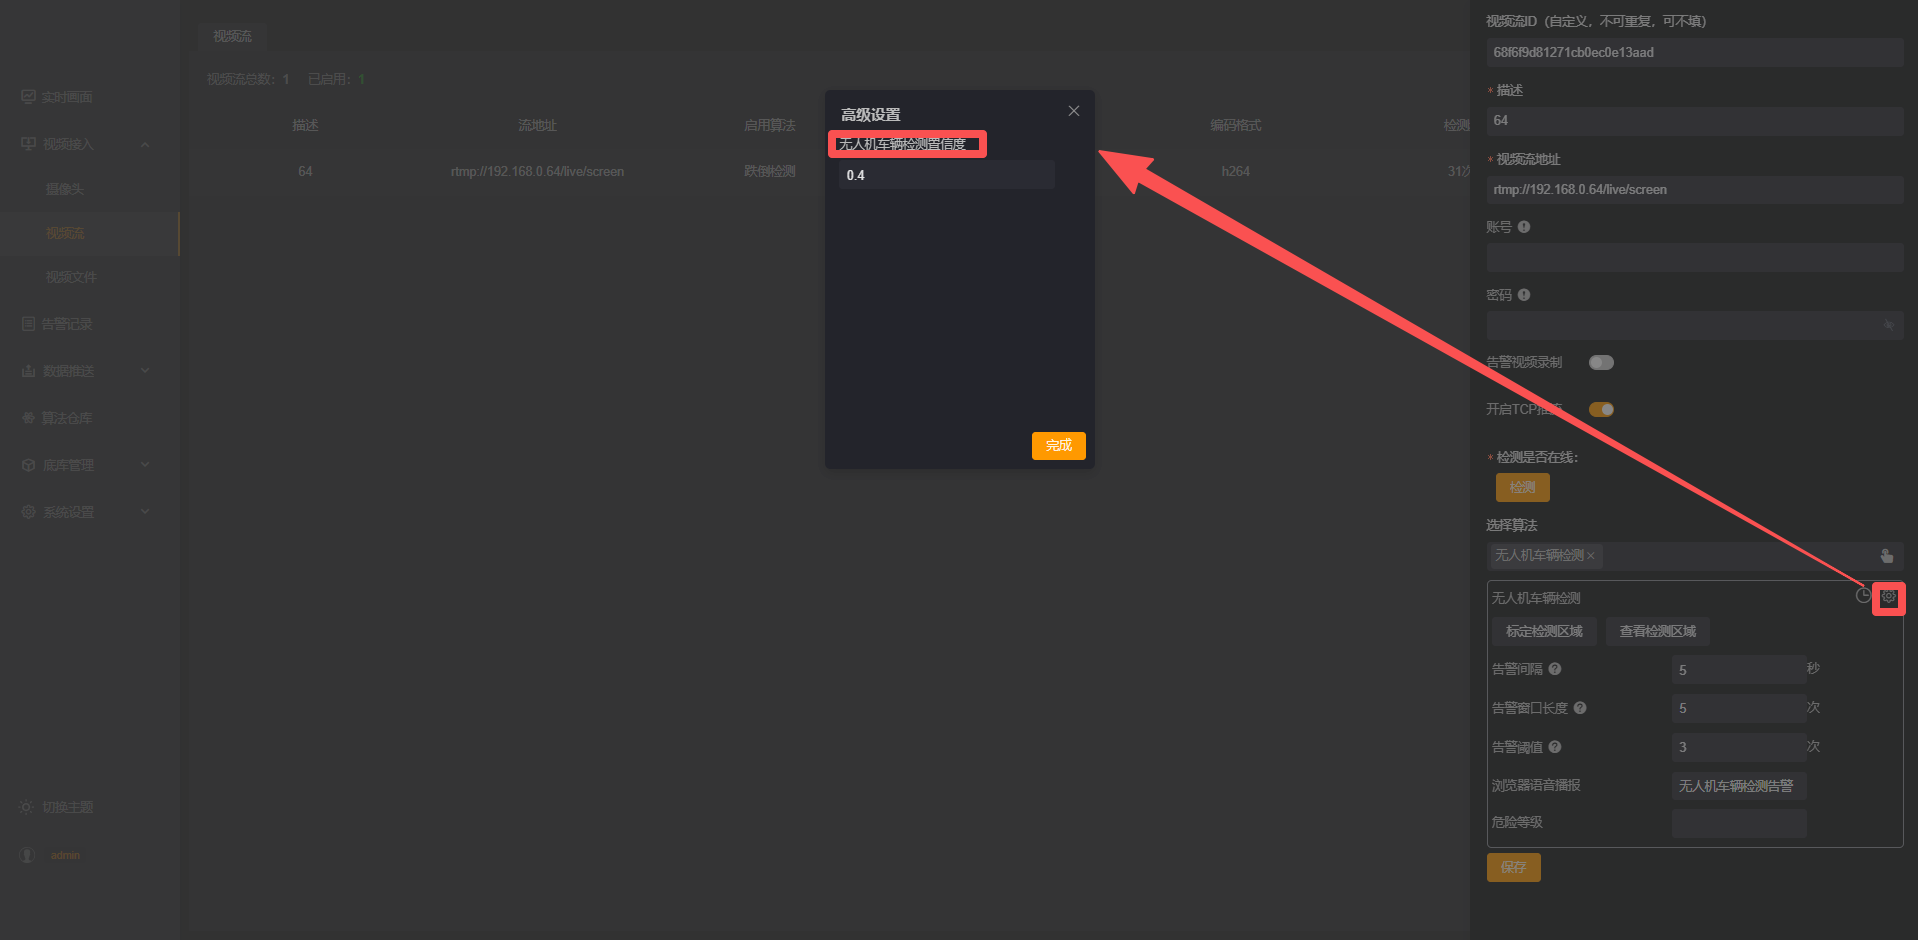Screen dimensions: 1918x940
Task: Click the hand pointer icon in algorithm selector
Action: click(x=1886, y=556)
